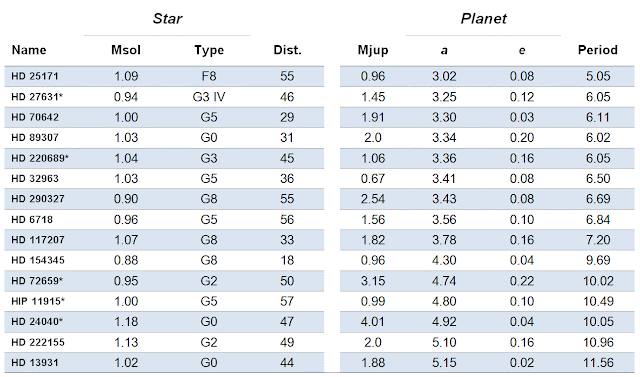This screenshot has height=377, width=640.
Task: Select the 11.56 period value
Action: coord(598,362)
